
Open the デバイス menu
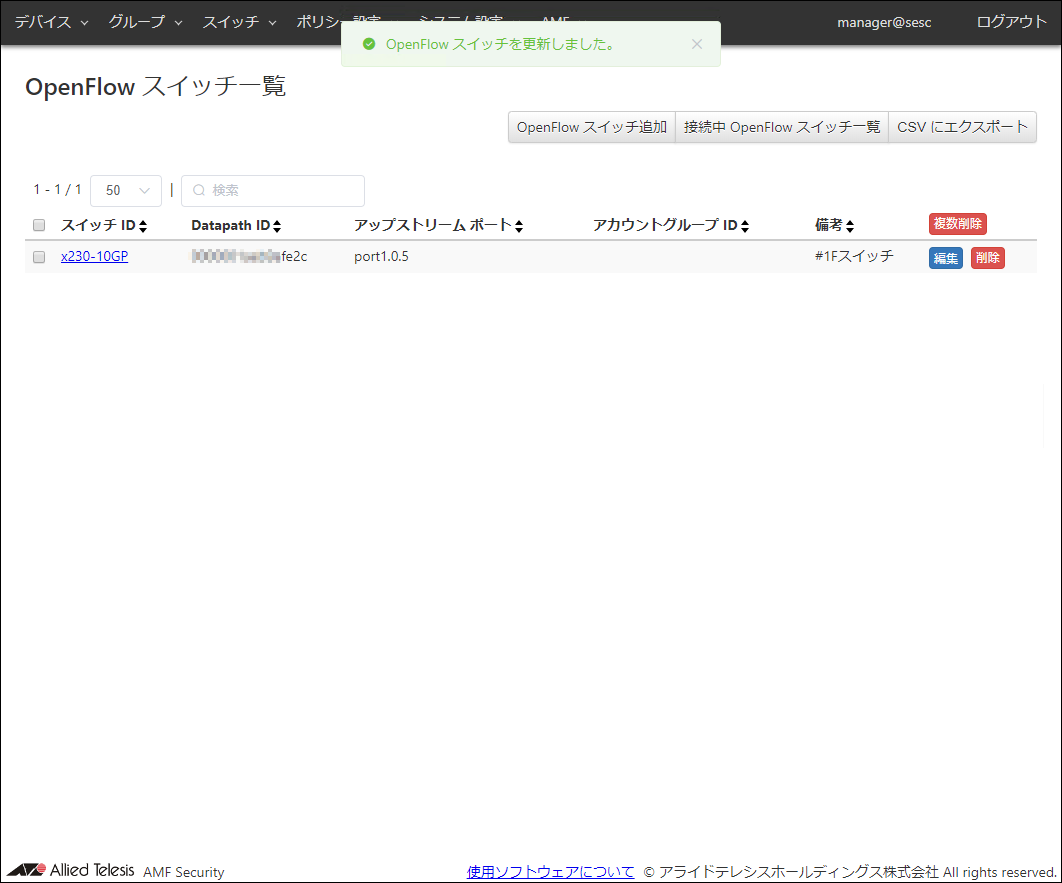51,22
